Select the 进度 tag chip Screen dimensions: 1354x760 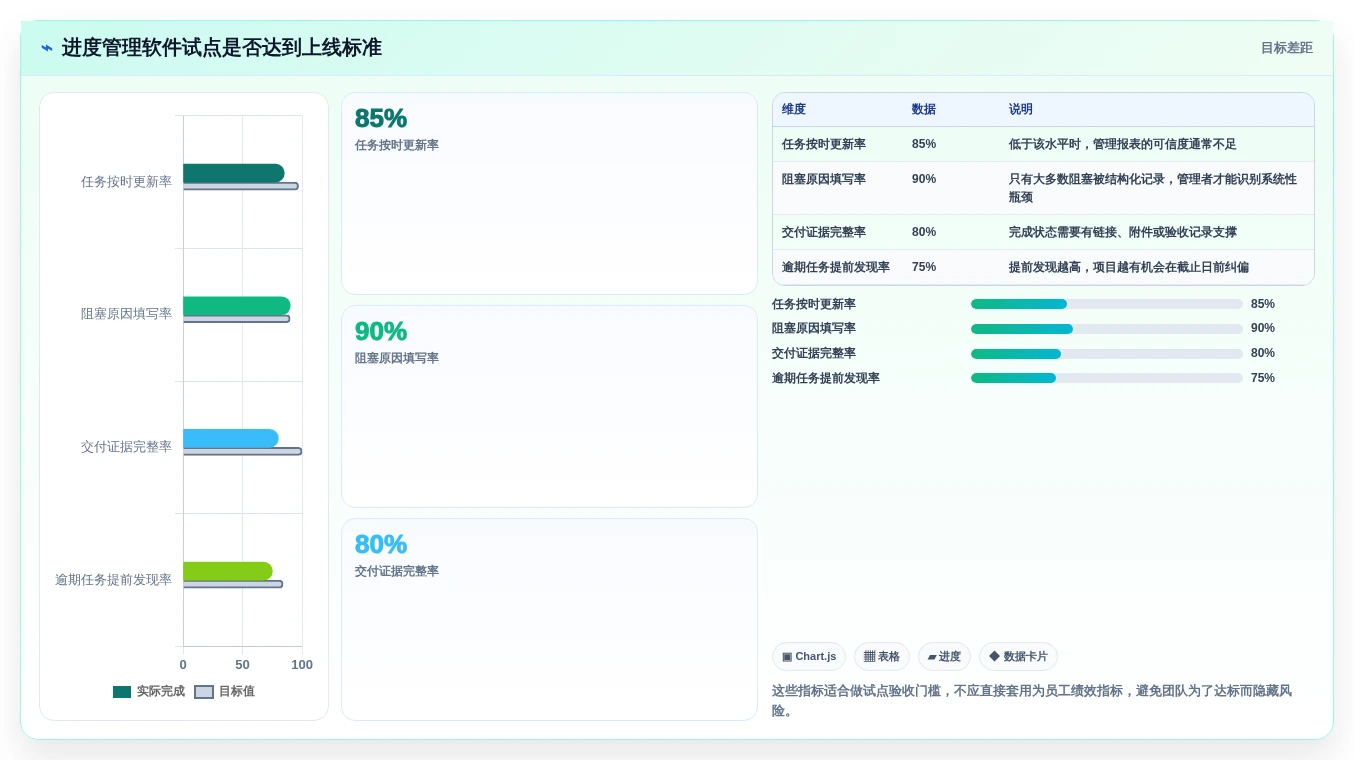[944, 657]
